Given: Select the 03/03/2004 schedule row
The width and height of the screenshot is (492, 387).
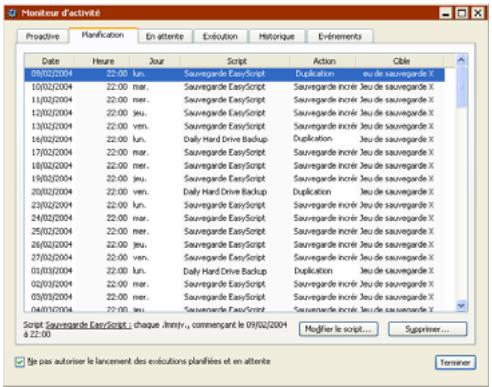Looking at the screenshot, I should coord(234,297).
